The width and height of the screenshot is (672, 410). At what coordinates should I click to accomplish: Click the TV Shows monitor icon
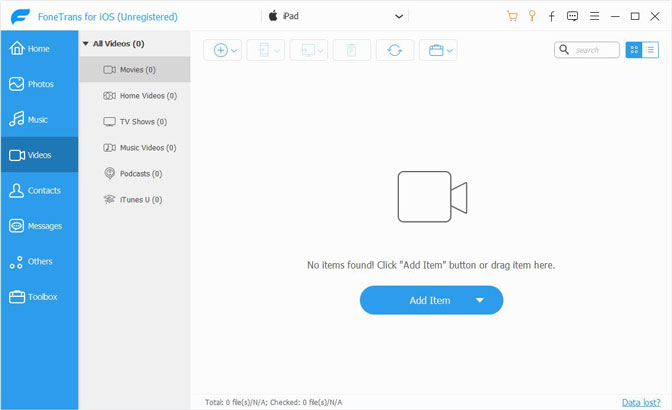(109, 122)
